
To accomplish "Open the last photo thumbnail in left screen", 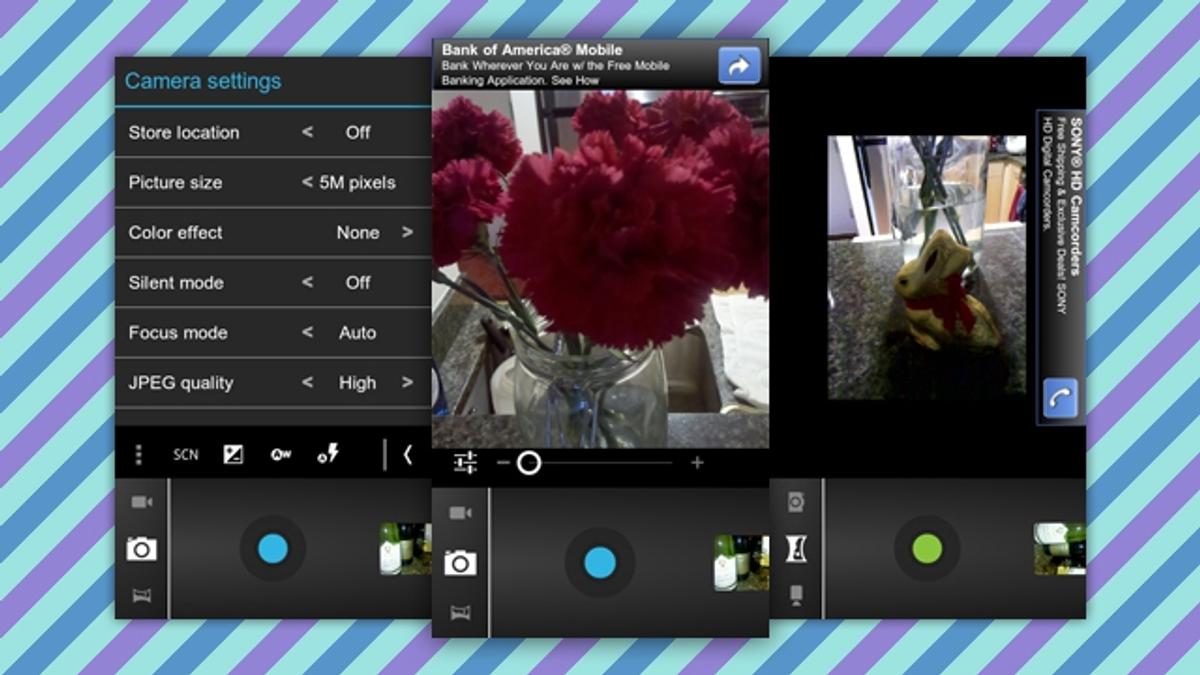I will (x=405, y=548).
